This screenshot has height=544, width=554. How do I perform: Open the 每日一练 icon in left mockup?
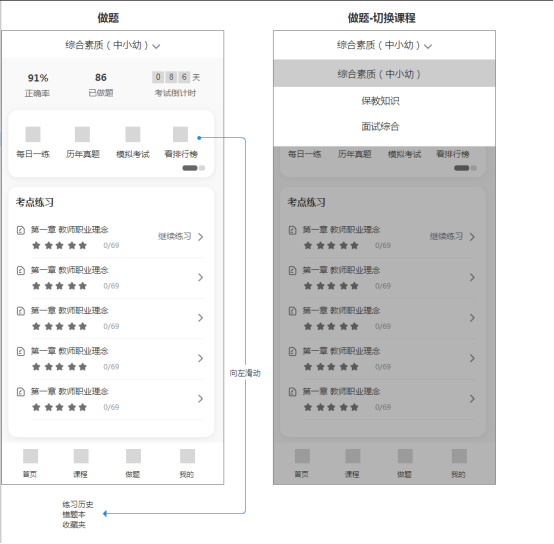(33, 134)
